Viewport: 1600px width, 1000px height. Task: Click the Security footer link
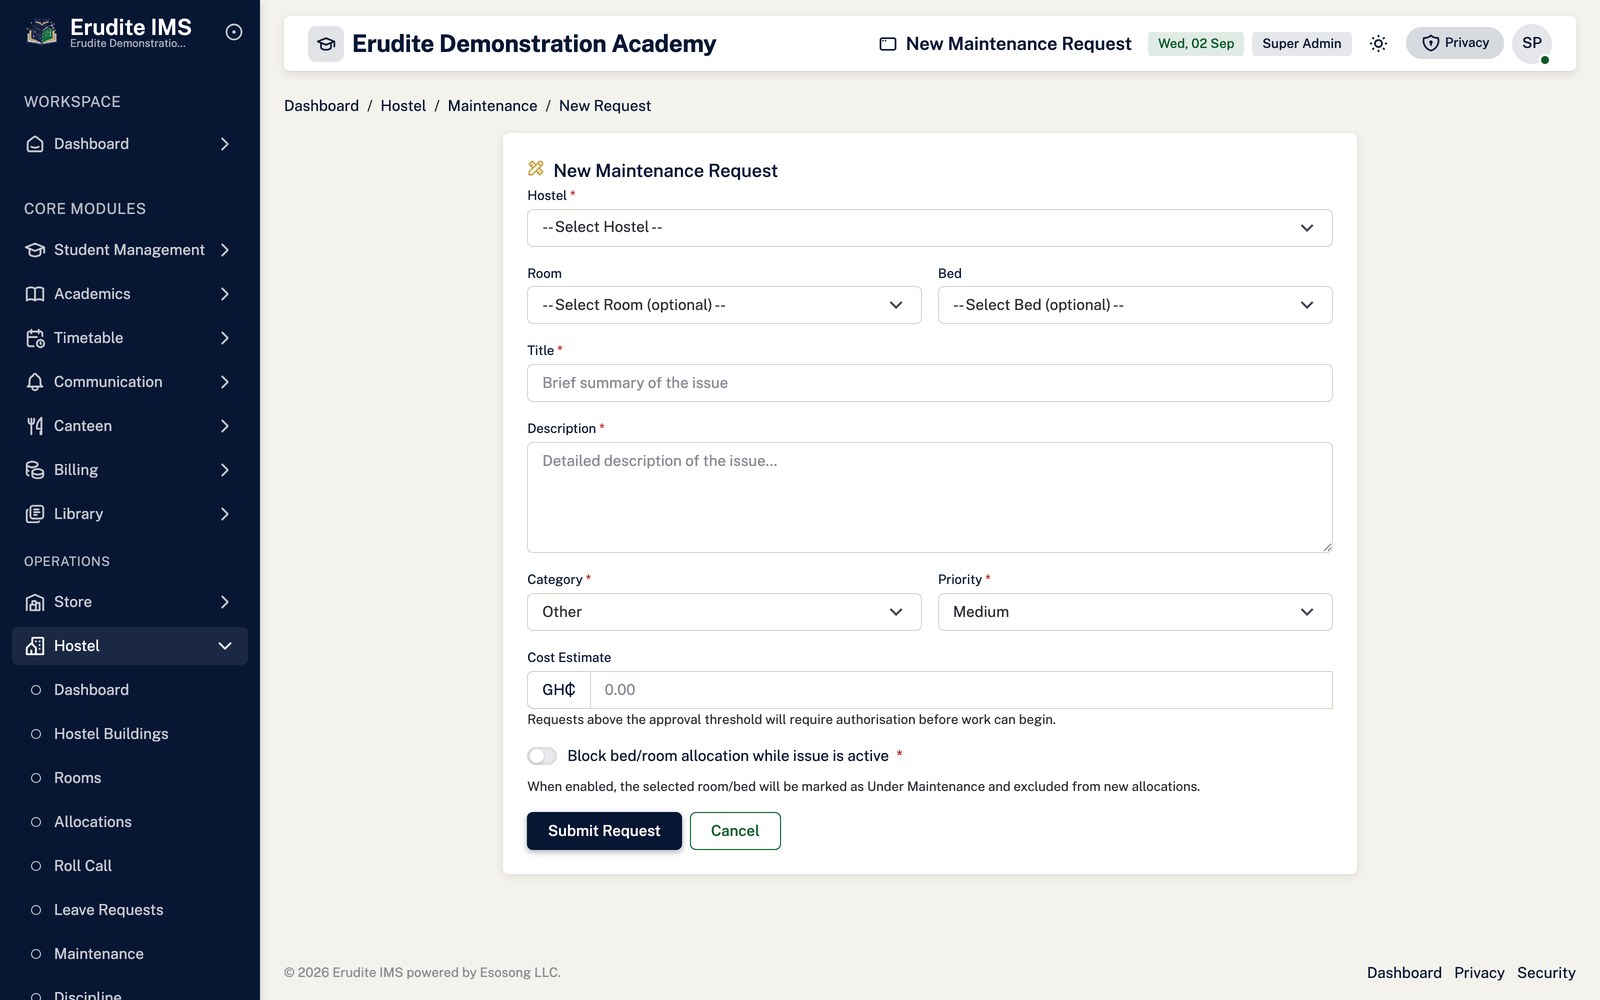click(1546, 973)
